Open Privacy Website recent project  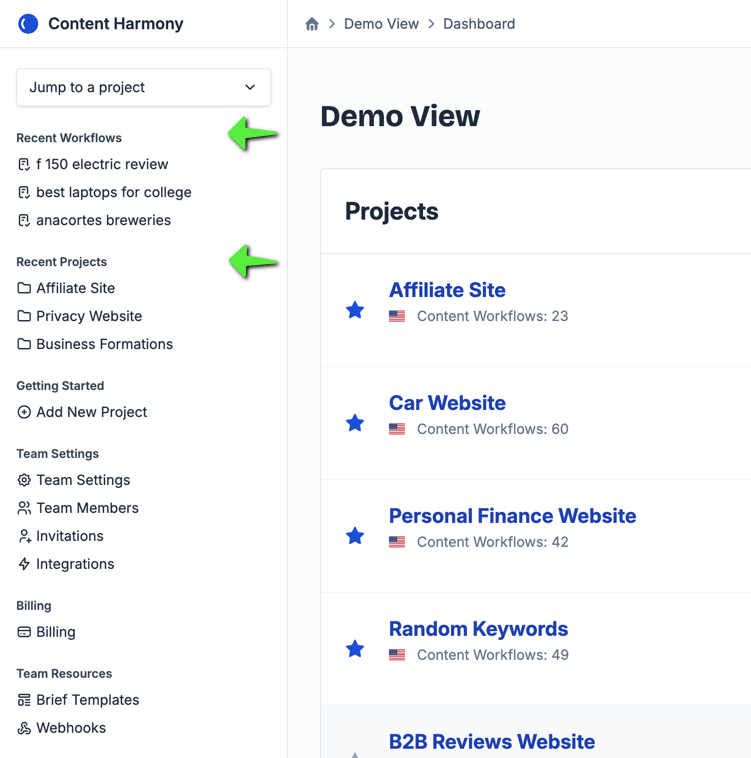click(89, 316)
